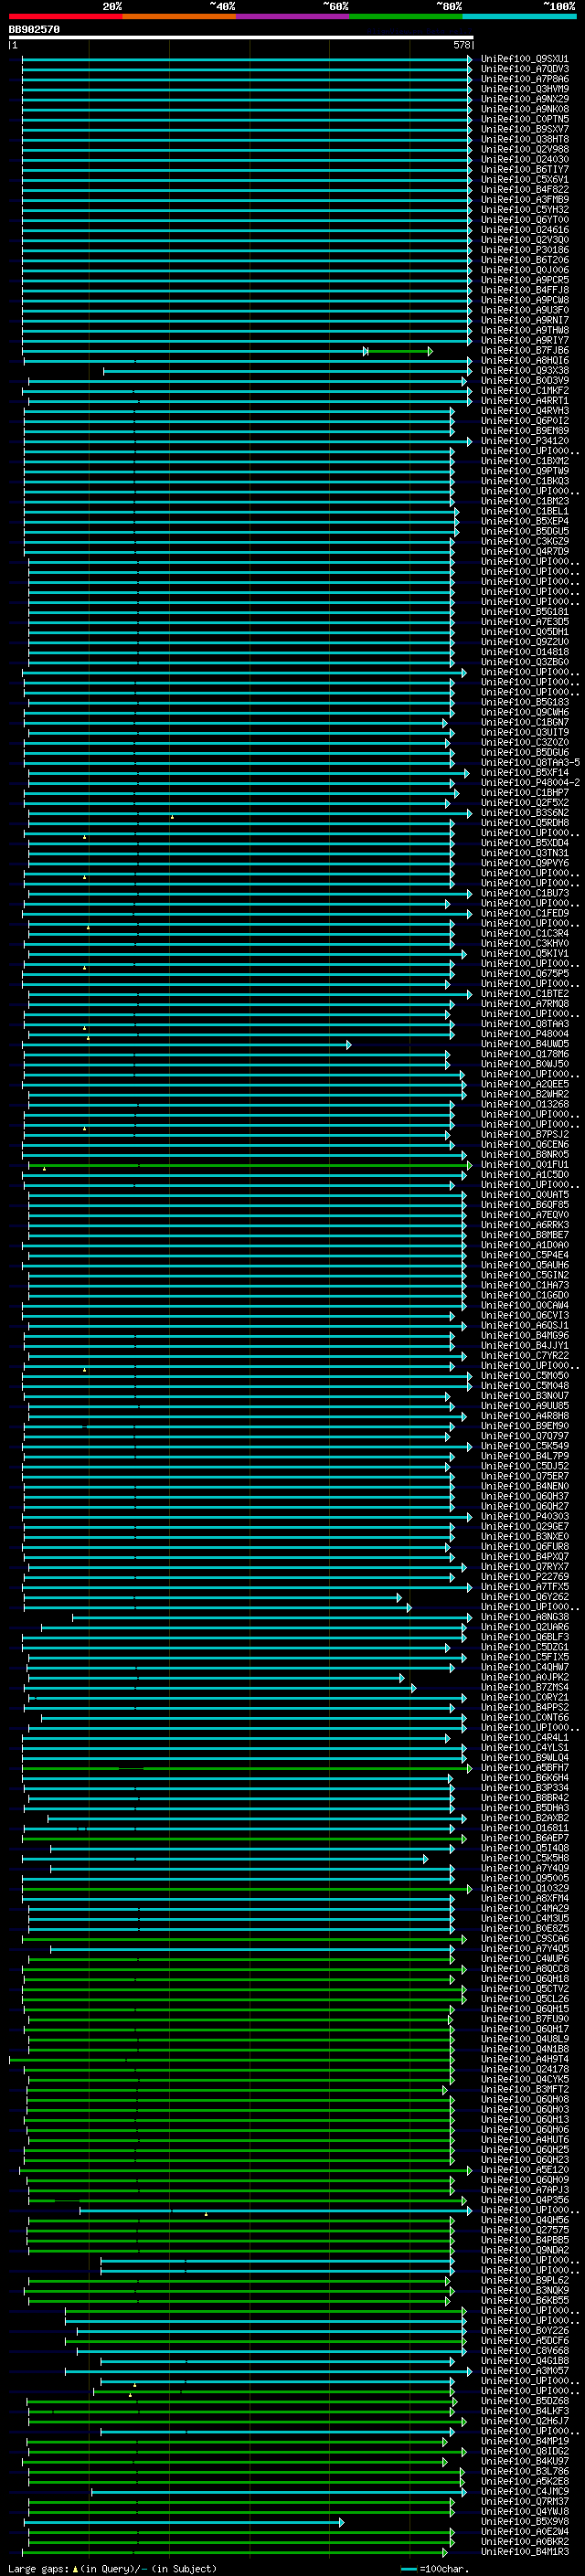Screen dimensions: 585x2576
Task: Open hit UniRef100_Q7Q797
Action: (524, 1436)
